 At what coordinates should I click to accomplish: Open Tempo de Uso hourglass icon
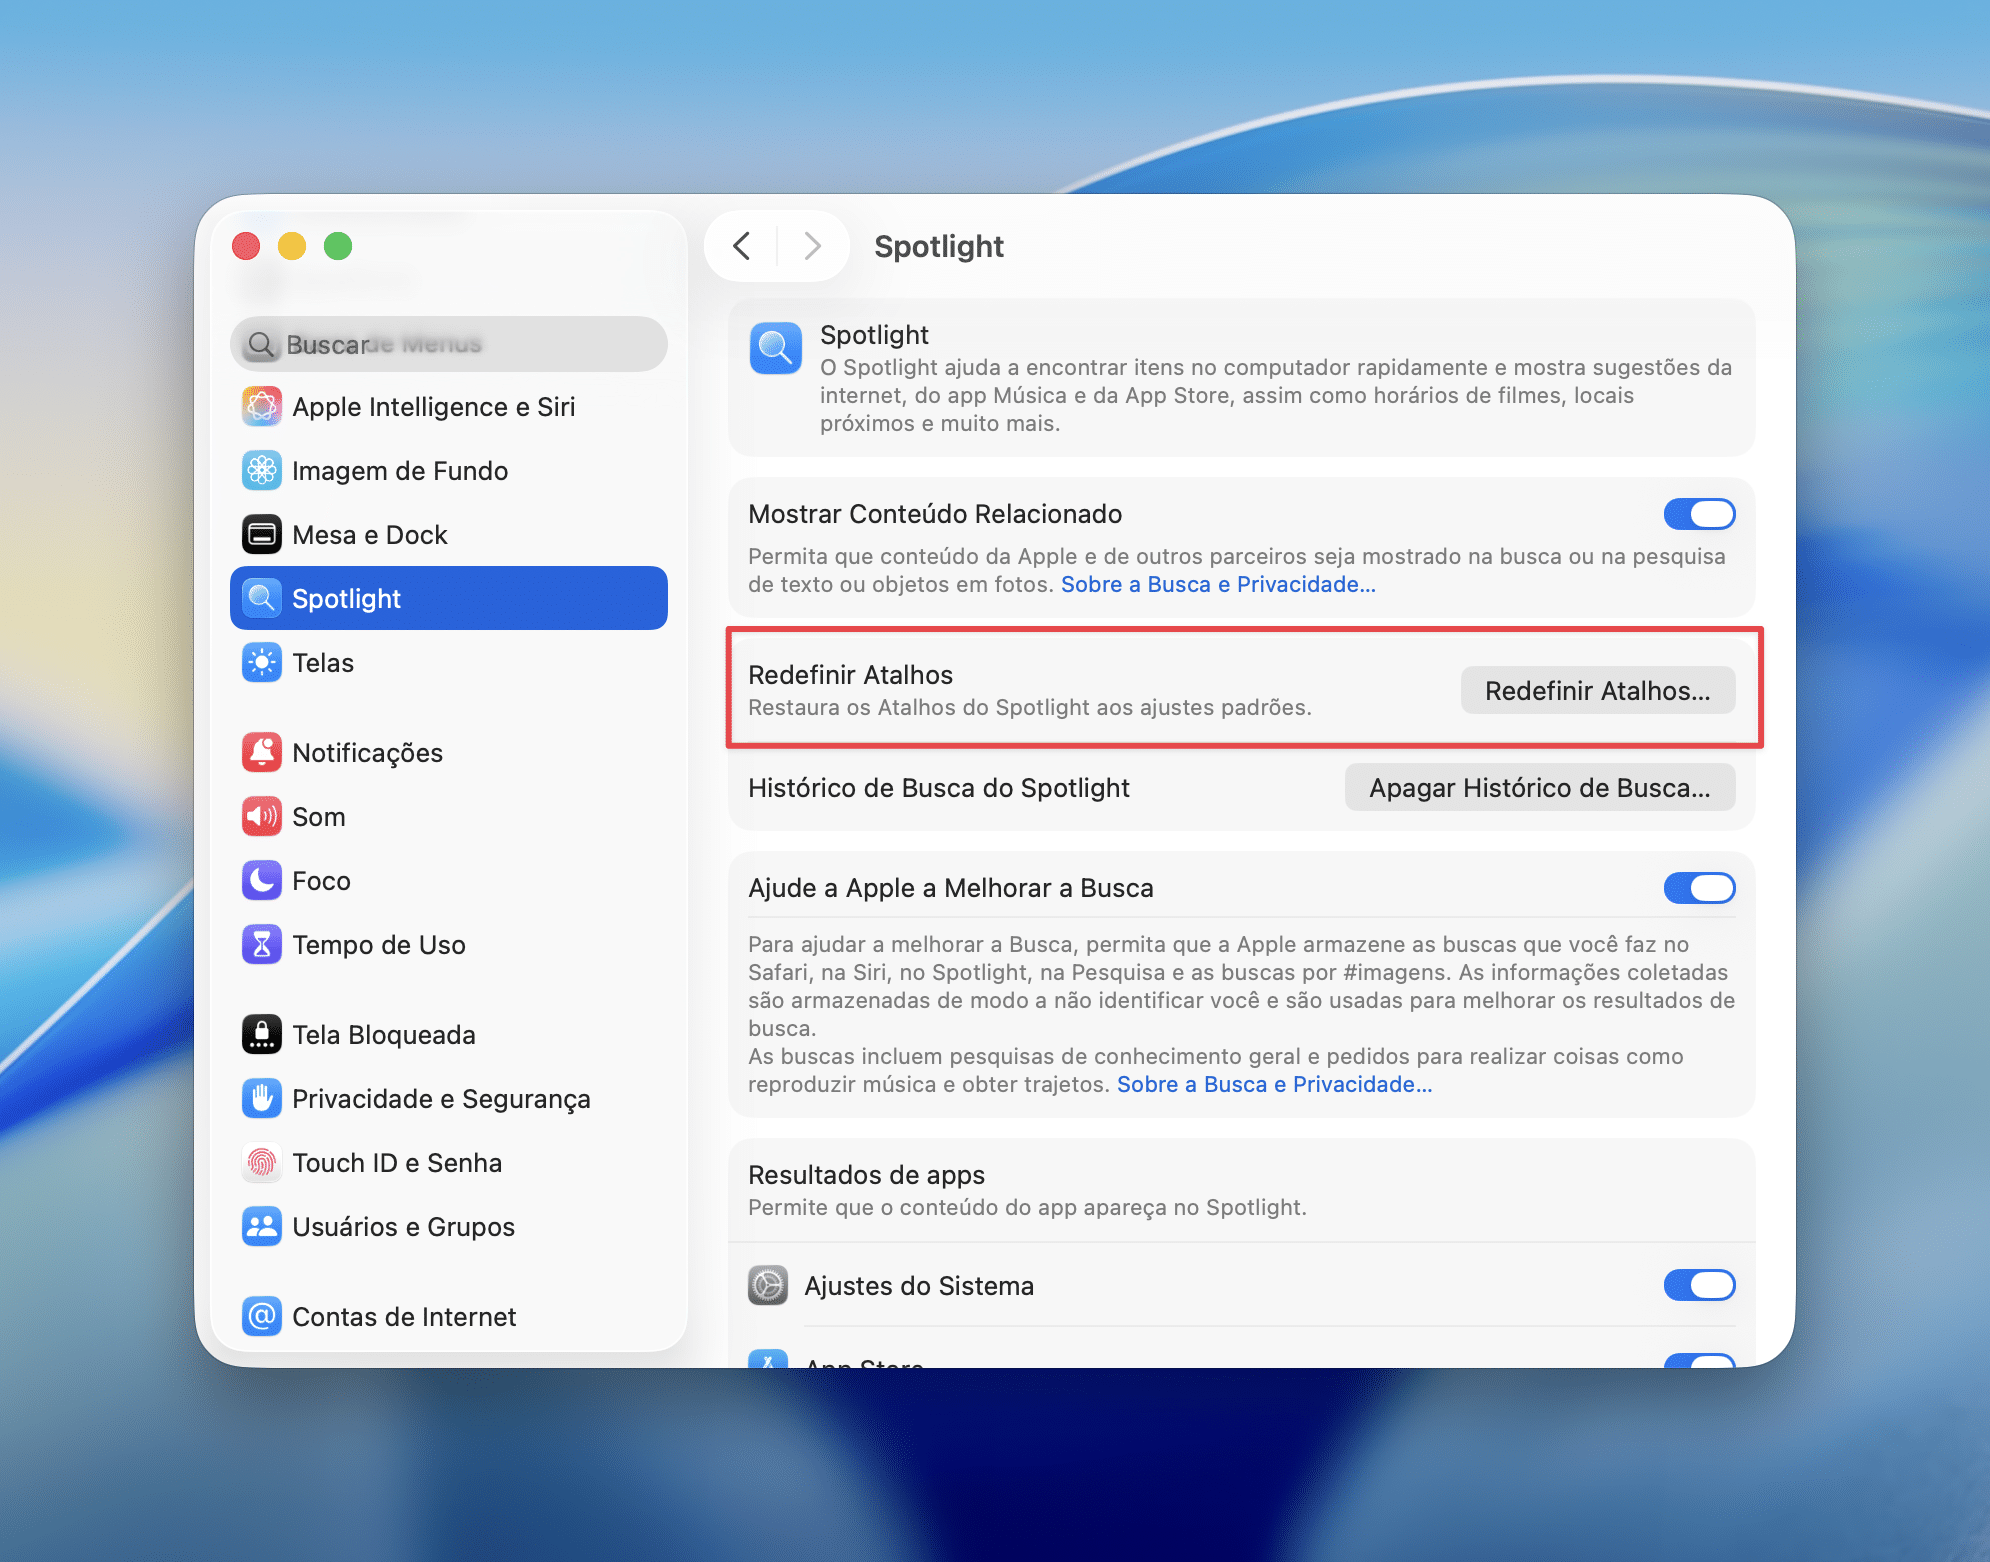[x=261, y=945]
